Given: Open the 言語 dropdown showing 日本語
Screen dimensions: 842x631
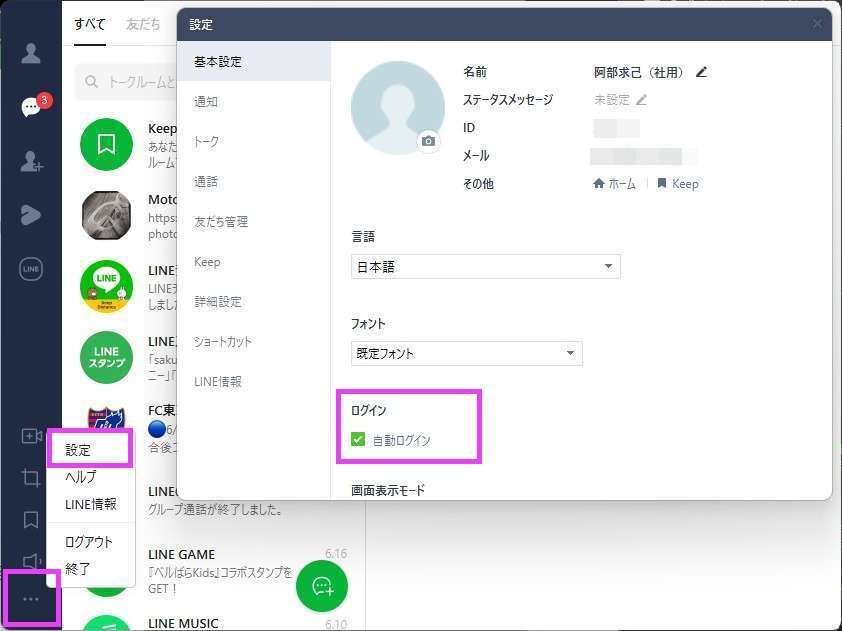Looking at the screenshot, I should point(485,266).
